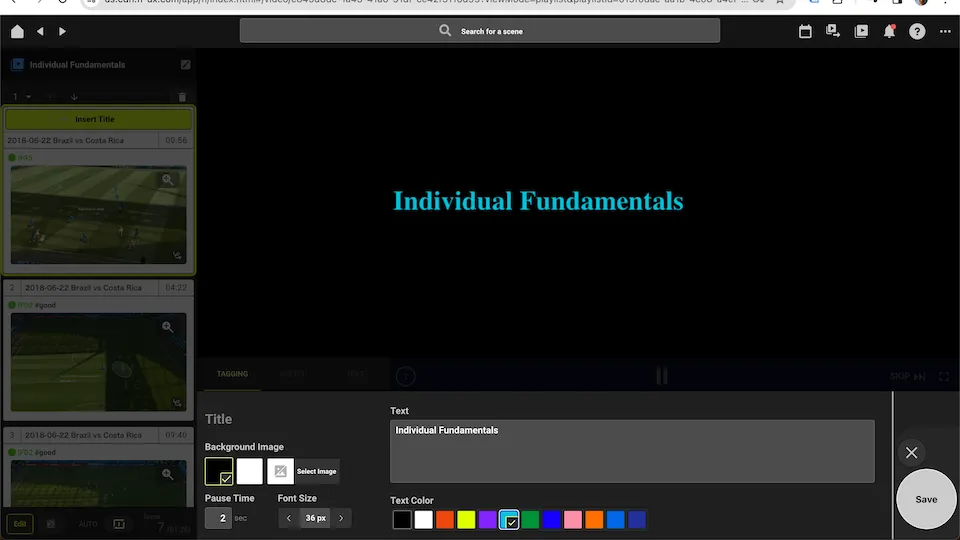960x540 pixels.
Task: Delete clip with the trash icon
Action: pos(182,97)
